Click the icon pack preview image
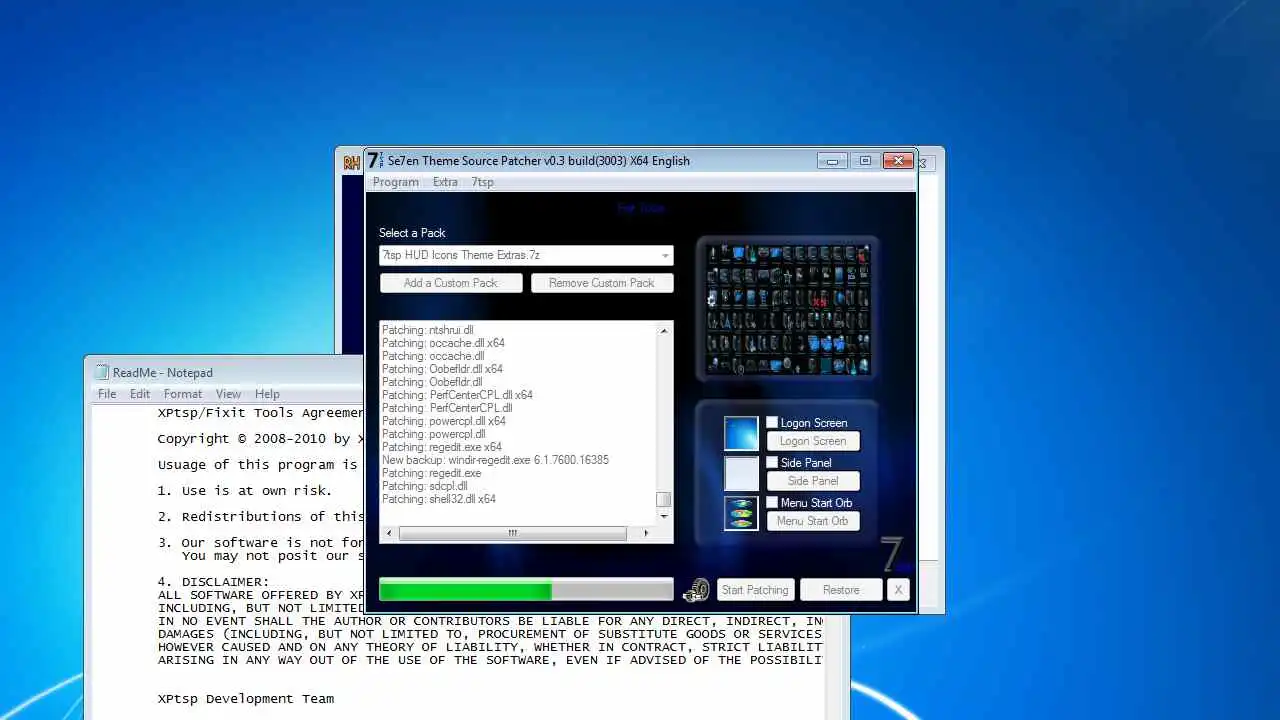Screen dimensions: 1280x720 coord(788,309)
